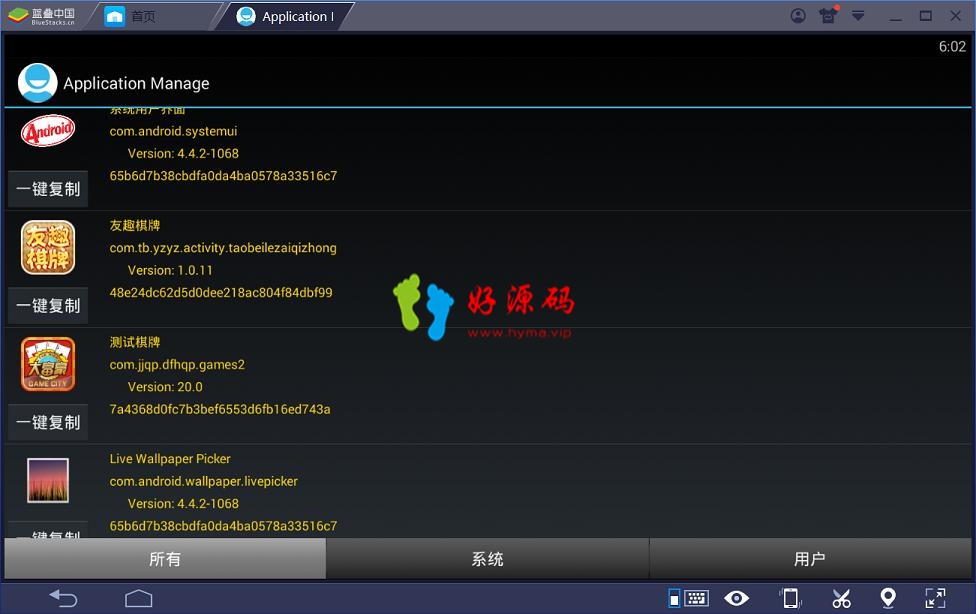The image size is (976, 614).
Task: Click the shake device icon
Action: 791,598
